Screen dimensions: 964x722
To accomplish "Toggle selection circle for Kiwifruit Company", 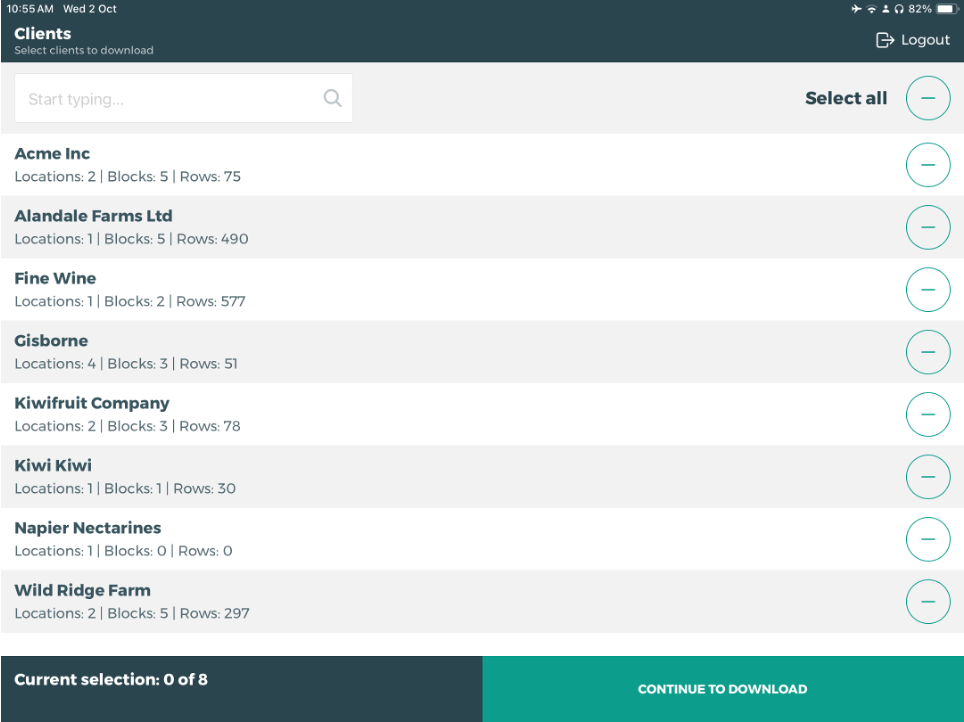I will coord(927,414).
